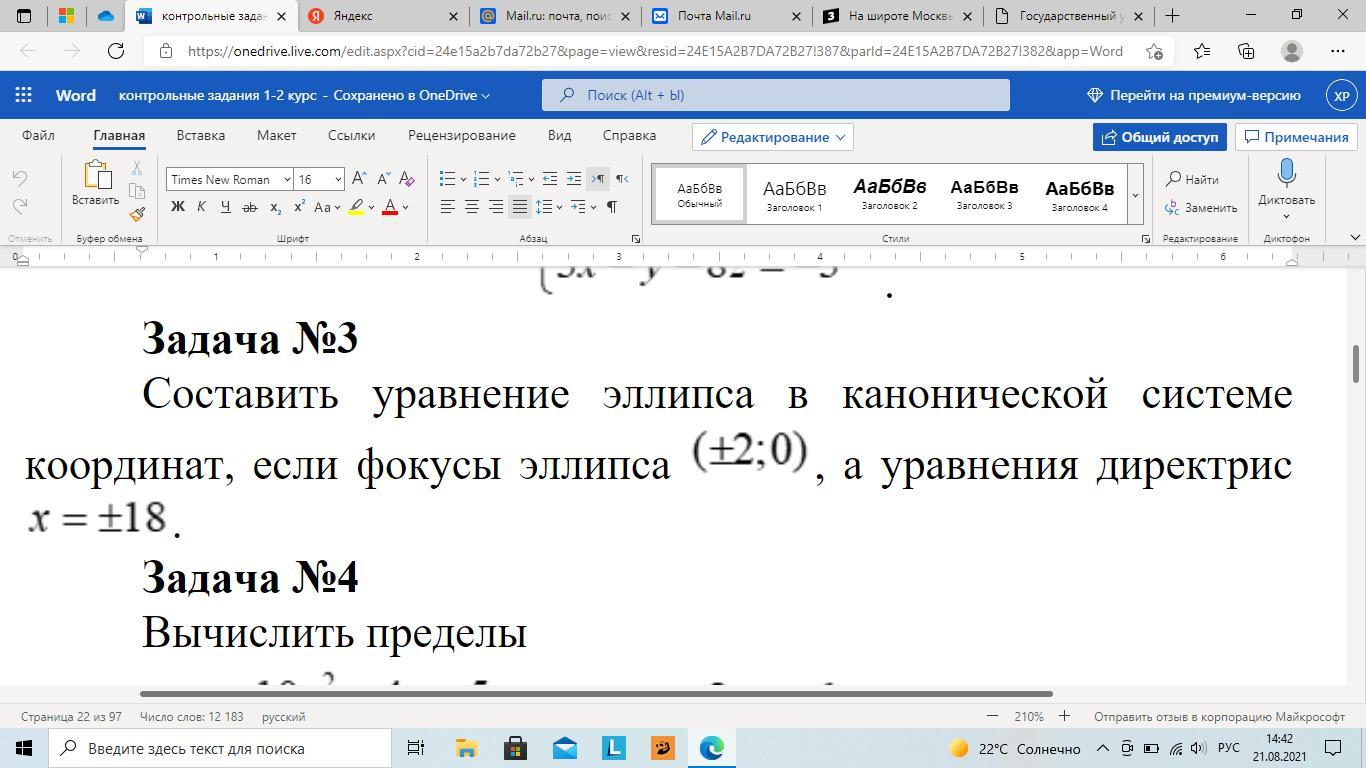Open the change case (Aa) dropdown

327,207
